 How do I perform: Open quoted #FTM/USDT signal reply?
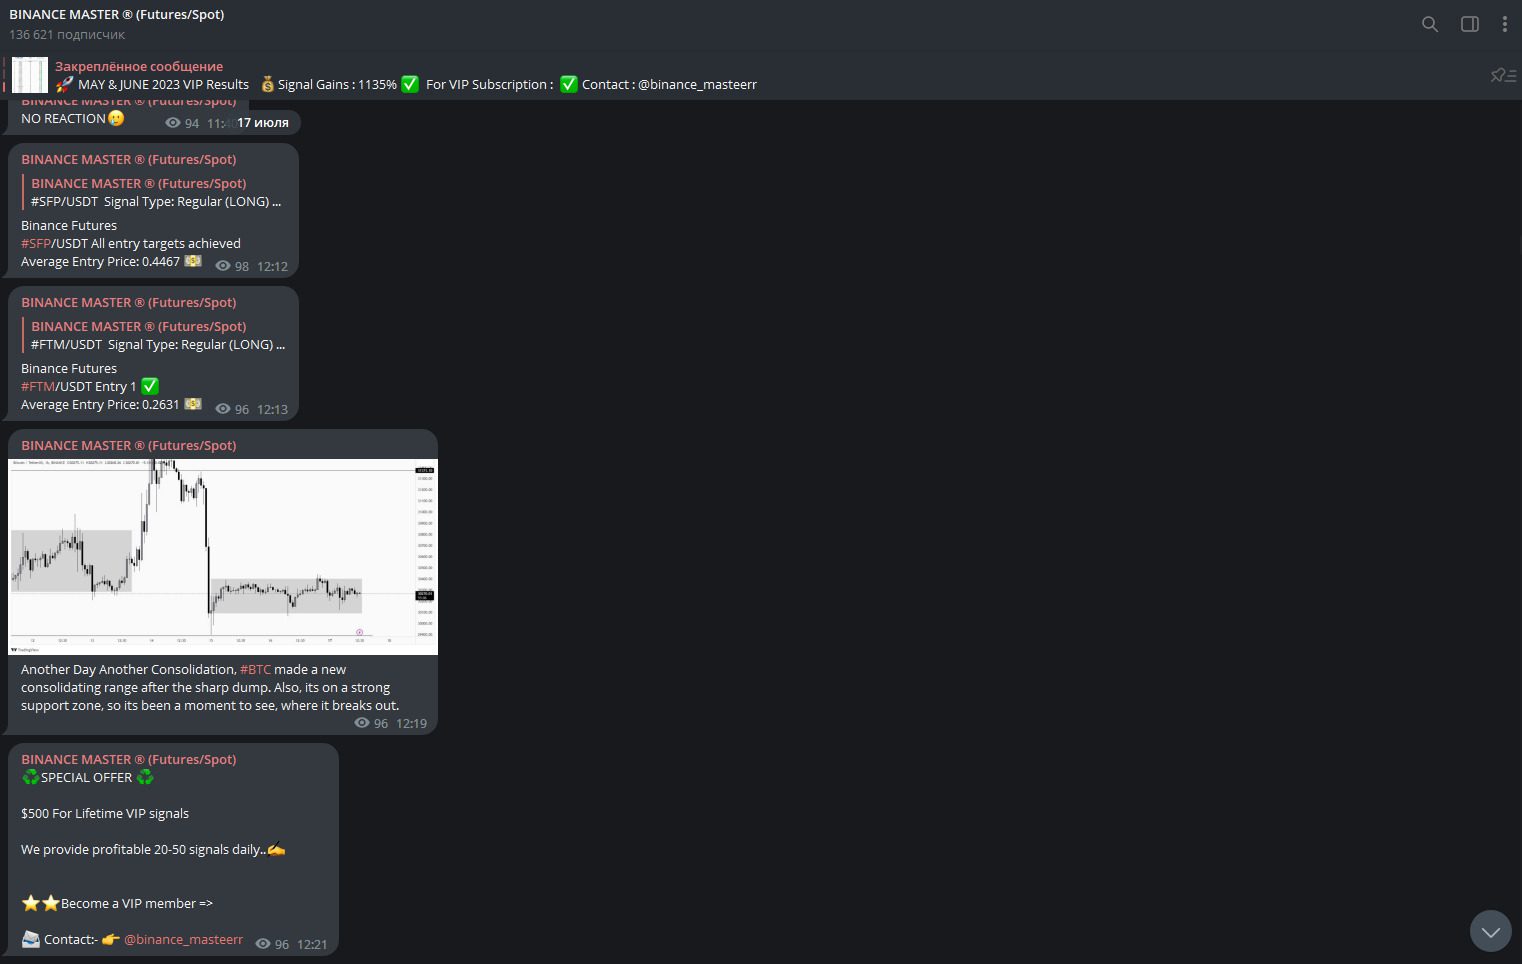point(156,336)
